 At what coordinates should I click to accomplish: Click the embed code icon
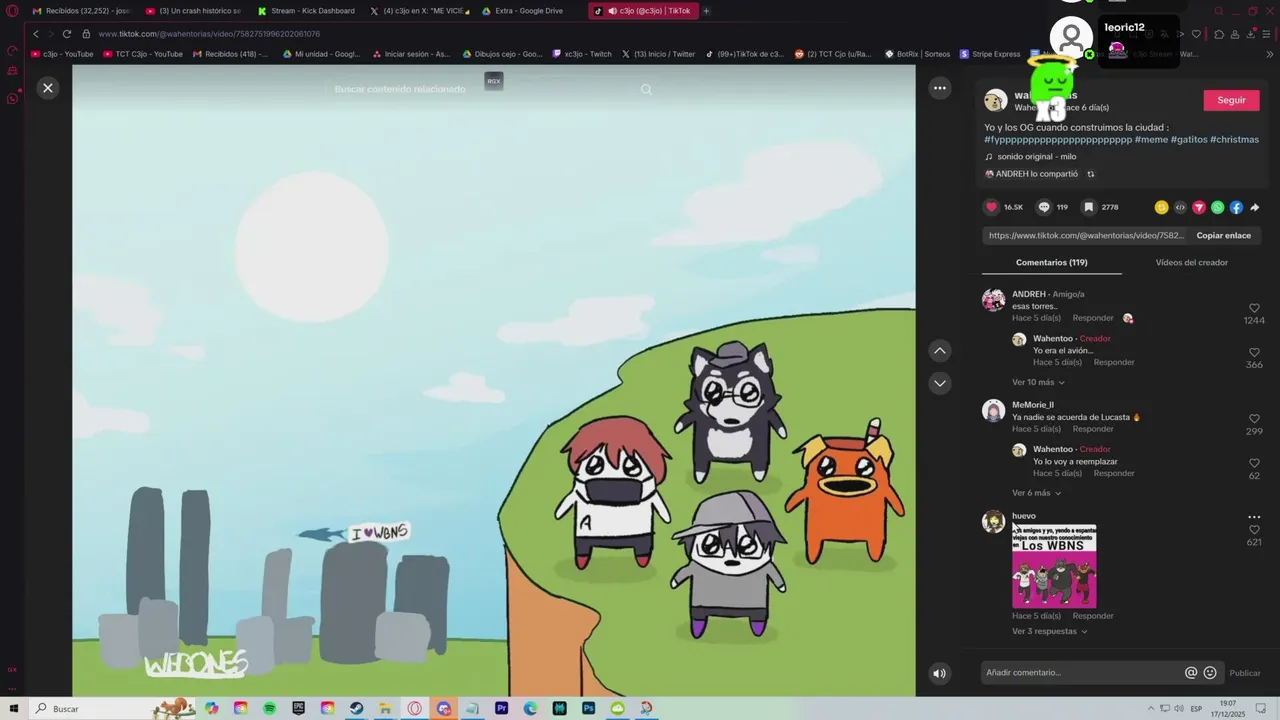click(1180, 207)
